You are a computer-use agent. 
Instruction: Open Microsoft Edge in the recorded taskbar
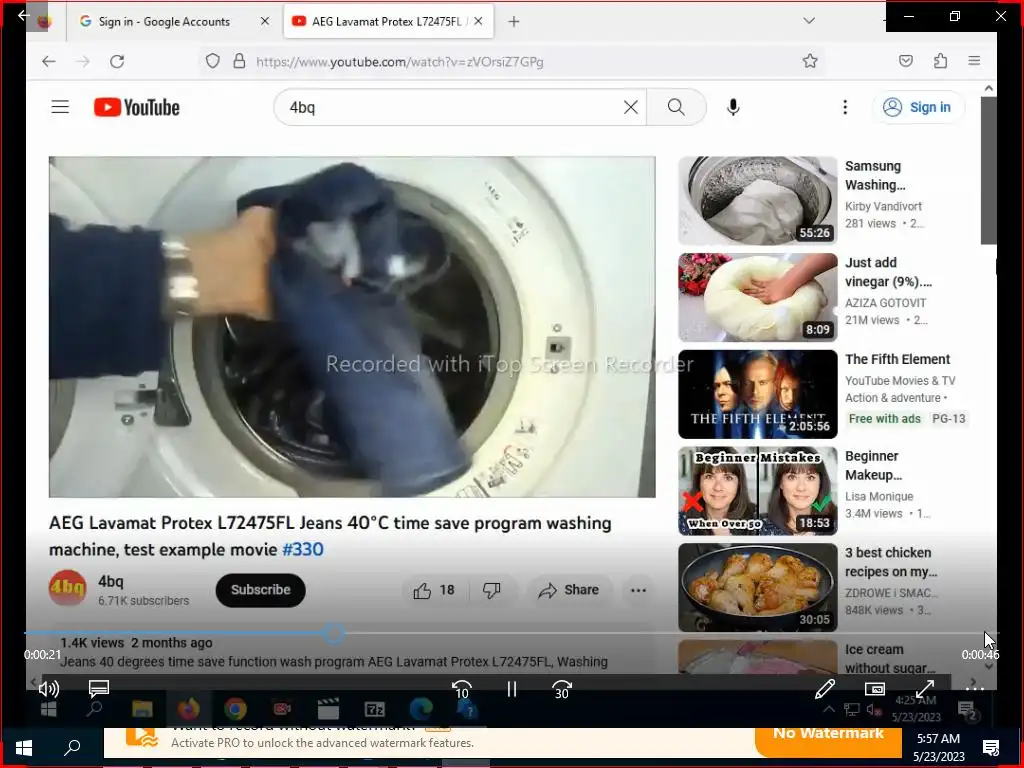coord(421,709)
